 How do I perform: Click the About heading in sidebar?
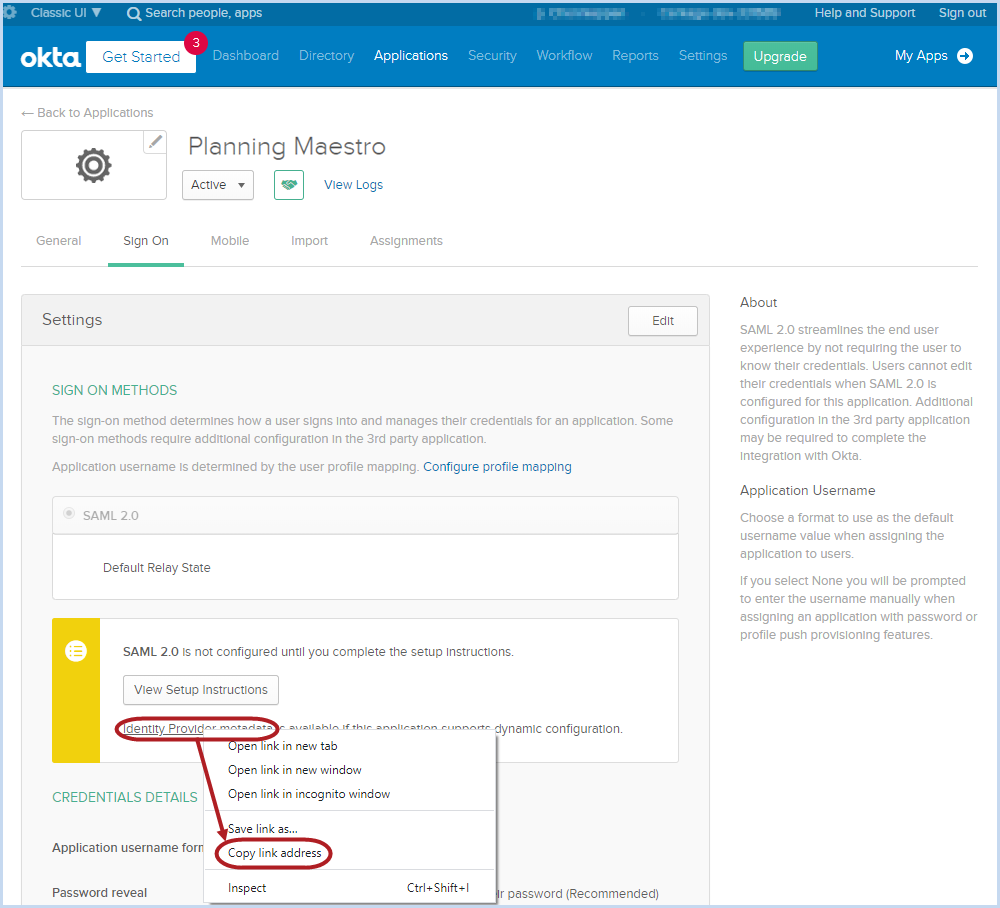758,303
